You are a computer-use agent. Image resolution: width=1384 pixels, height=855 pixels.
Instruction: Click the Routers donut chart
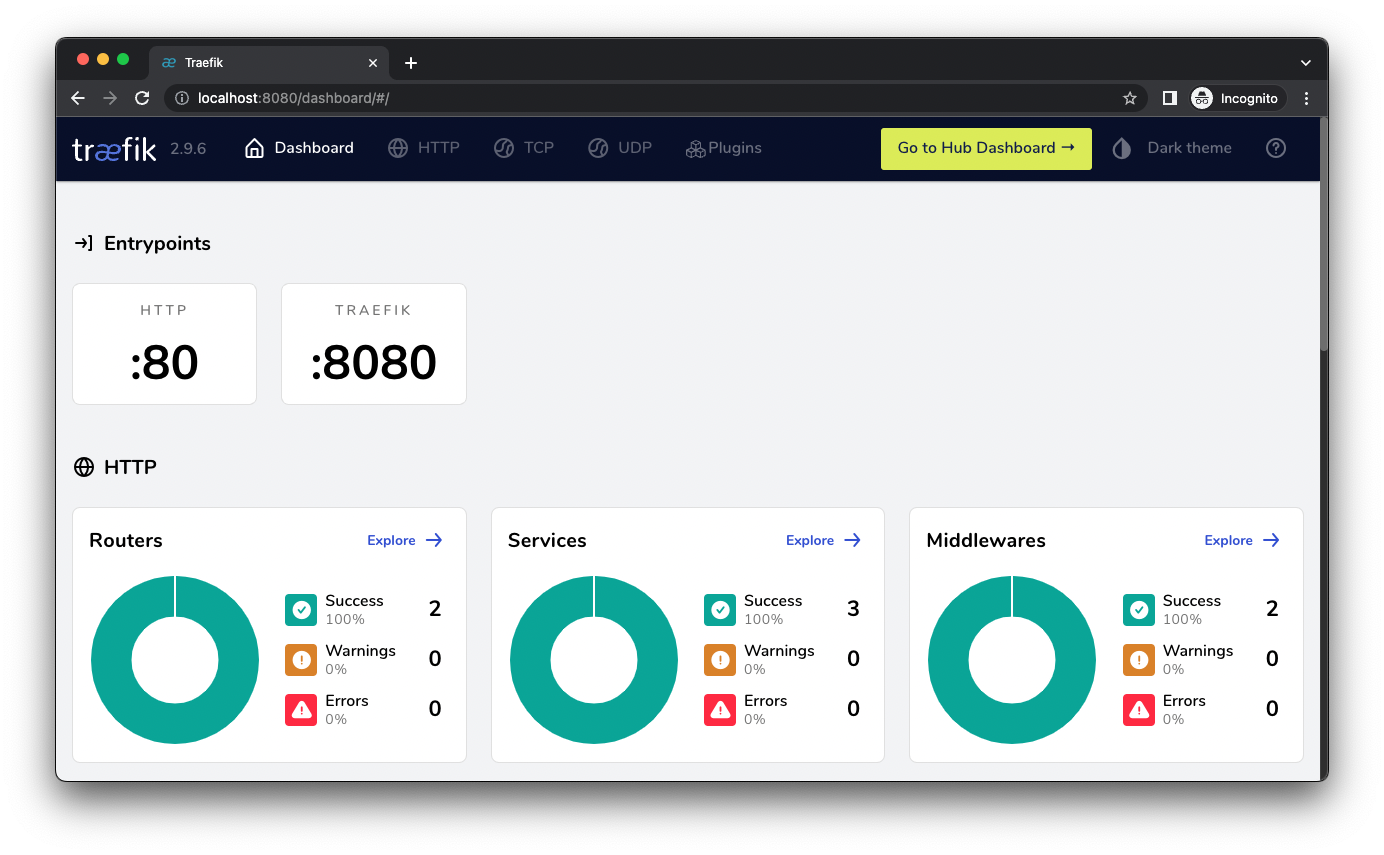point(175,660)
